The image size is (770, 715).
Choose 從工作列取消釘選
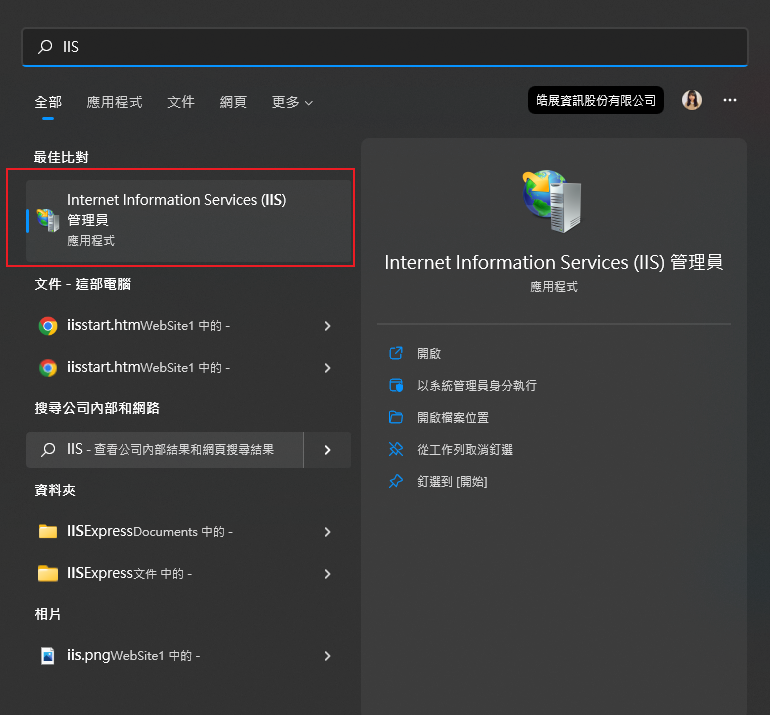tap(465, 449)
